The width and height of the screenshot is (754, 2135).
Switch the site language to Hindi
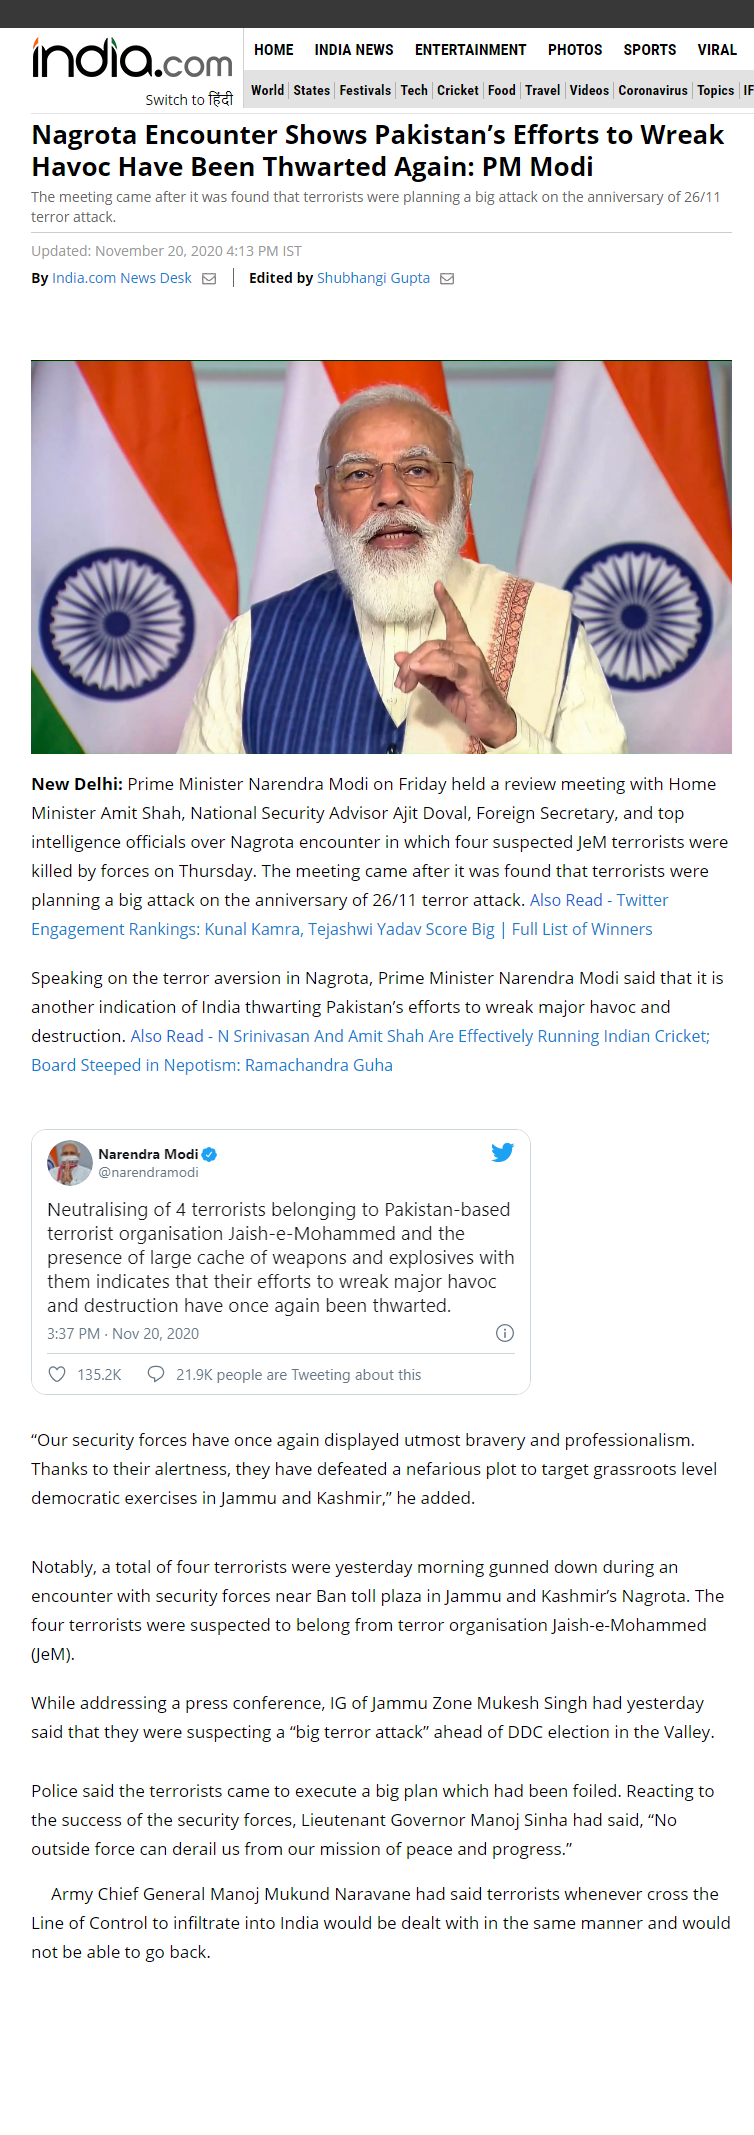point(189,100)
